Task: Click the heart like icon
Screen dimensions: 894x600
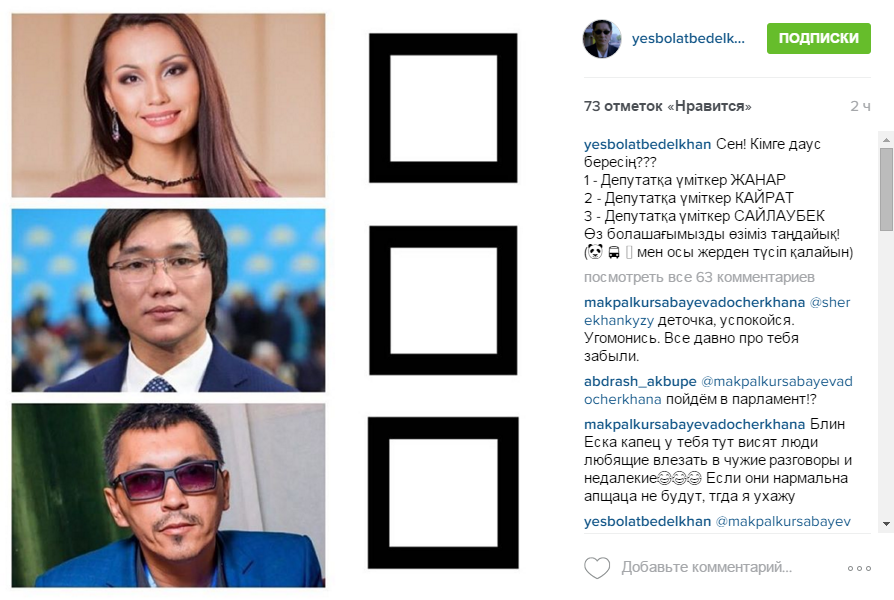Action: point(597,567)
